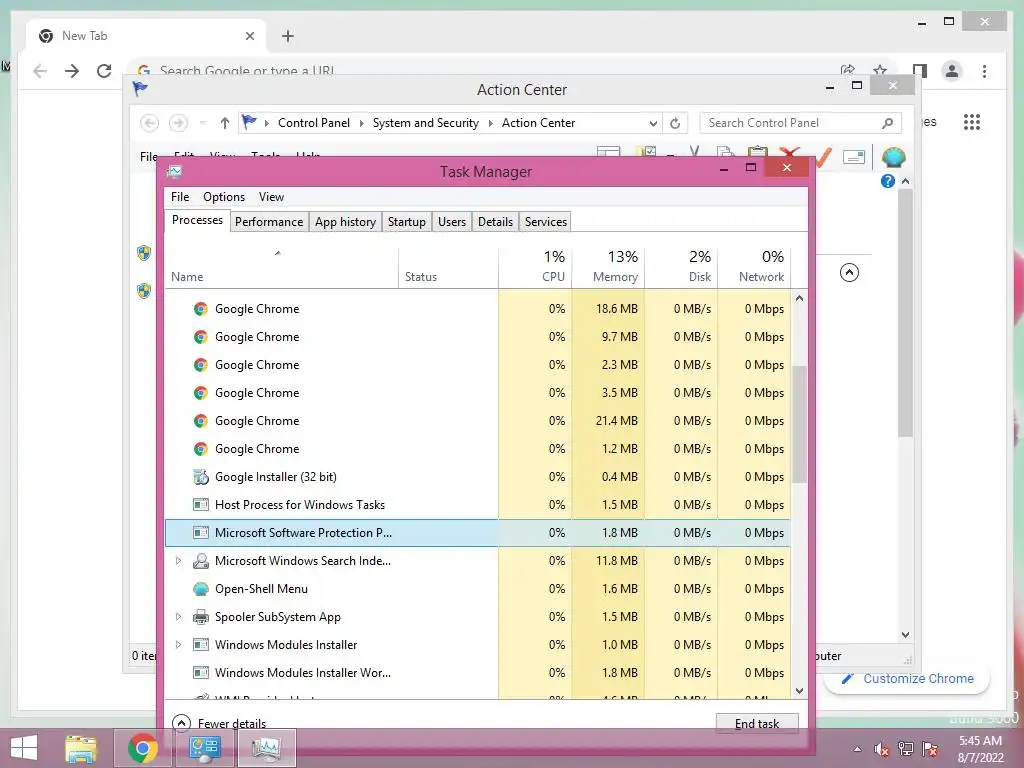Click Action Center window scrollbar thumb
The width and height of the screenshot is (1024, 768).
(905, 313)
